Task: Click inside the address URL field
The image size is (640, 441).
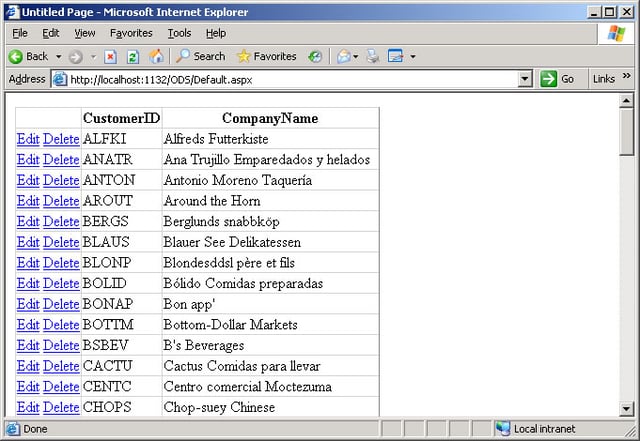Action: 286,79
